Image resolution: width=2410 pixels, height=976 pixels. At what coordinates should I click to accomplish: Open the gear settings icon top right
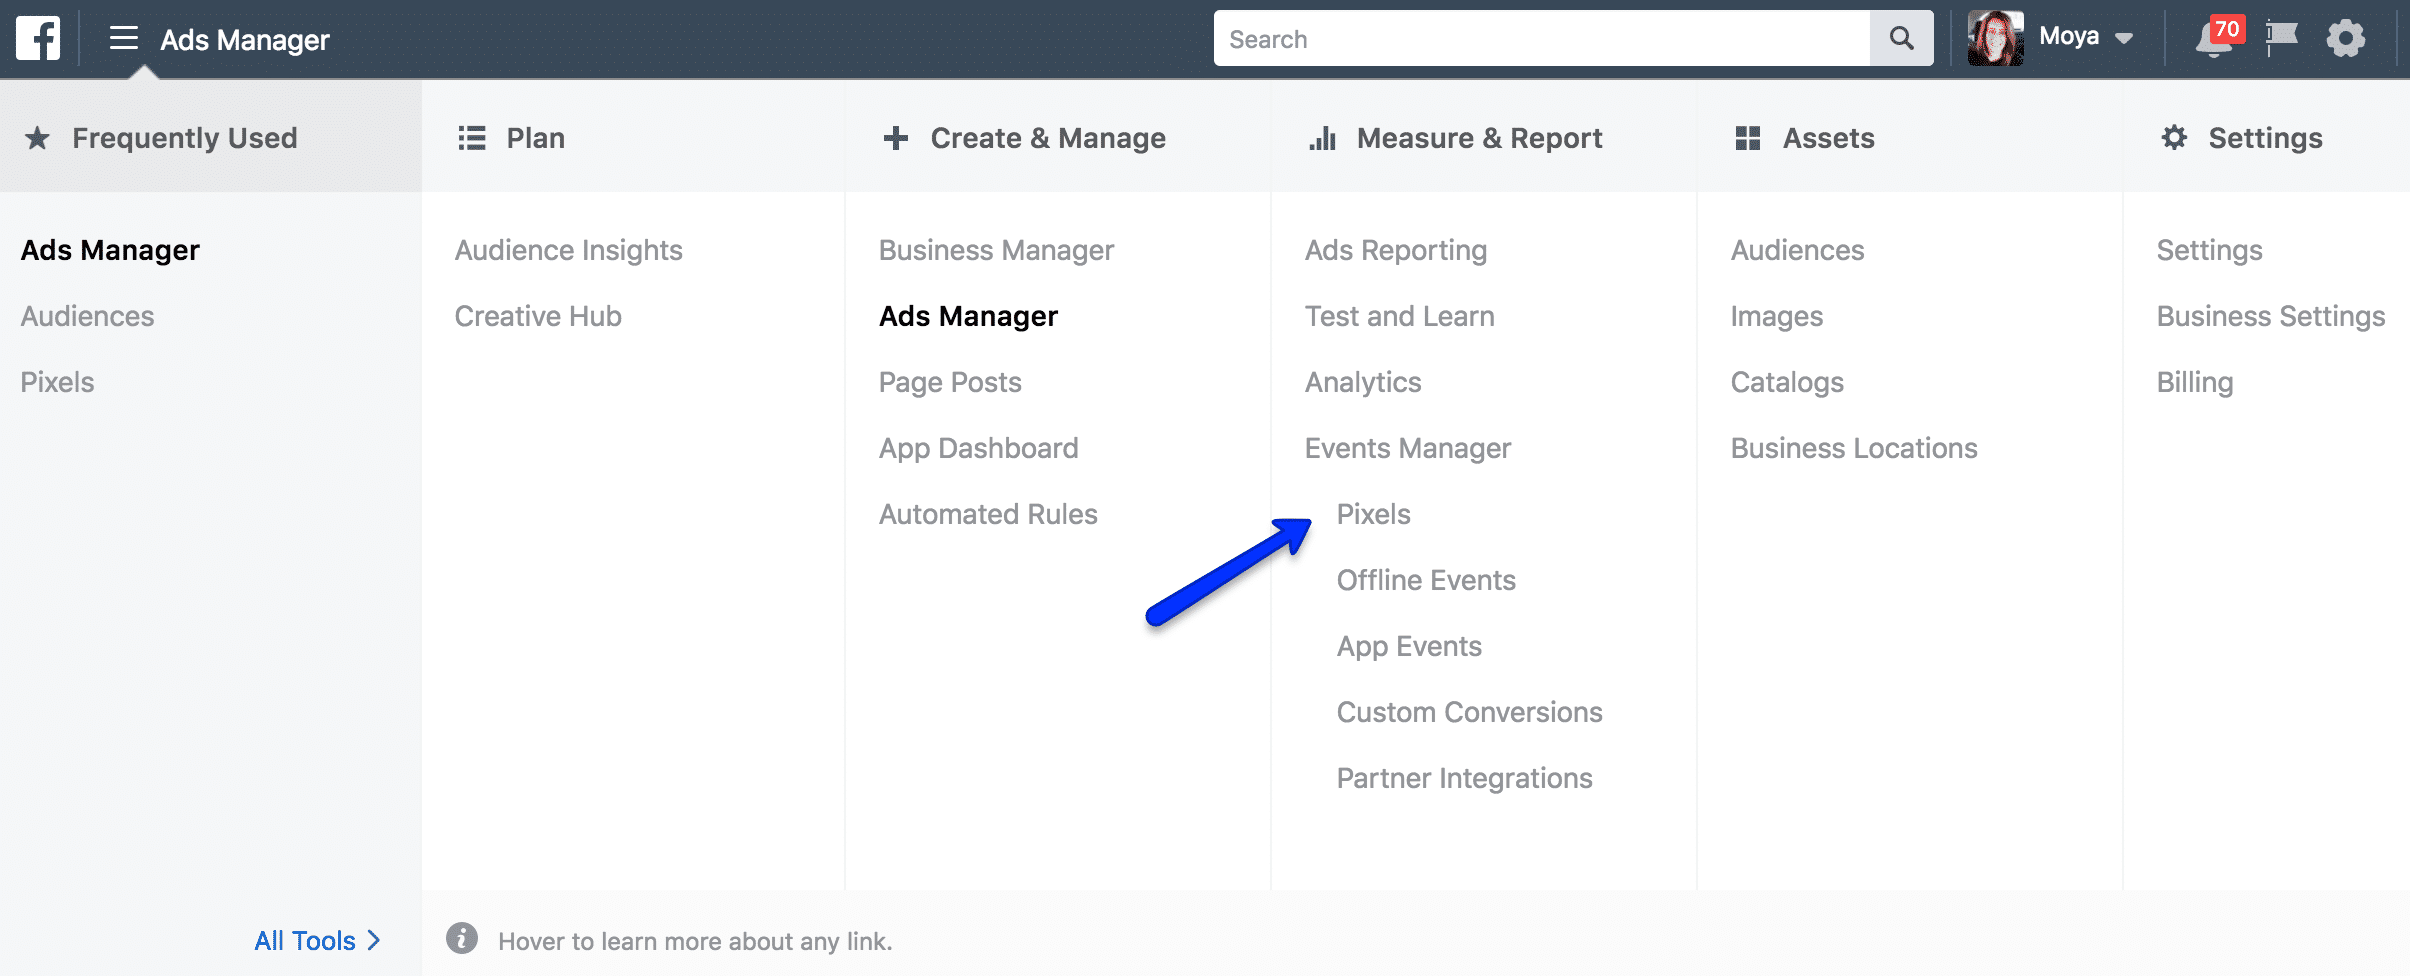[2345, 39]
